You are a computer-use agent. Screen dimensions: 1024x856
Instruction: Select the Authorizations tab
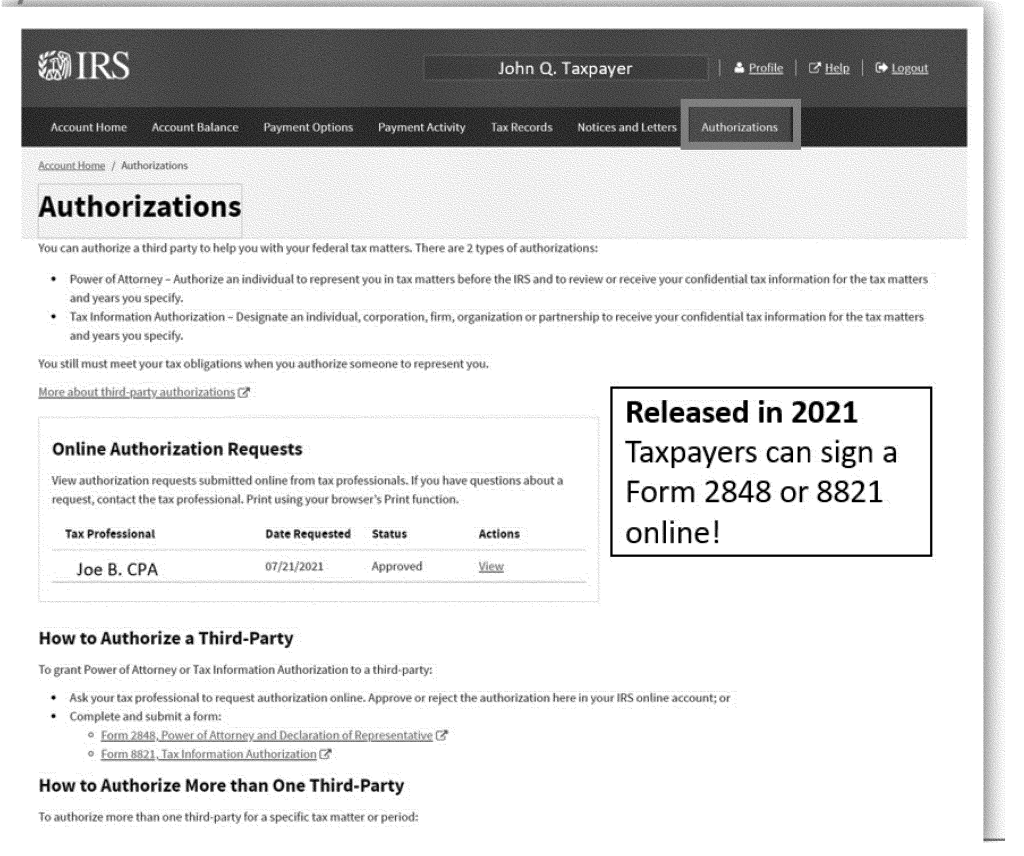click(740, 125)
